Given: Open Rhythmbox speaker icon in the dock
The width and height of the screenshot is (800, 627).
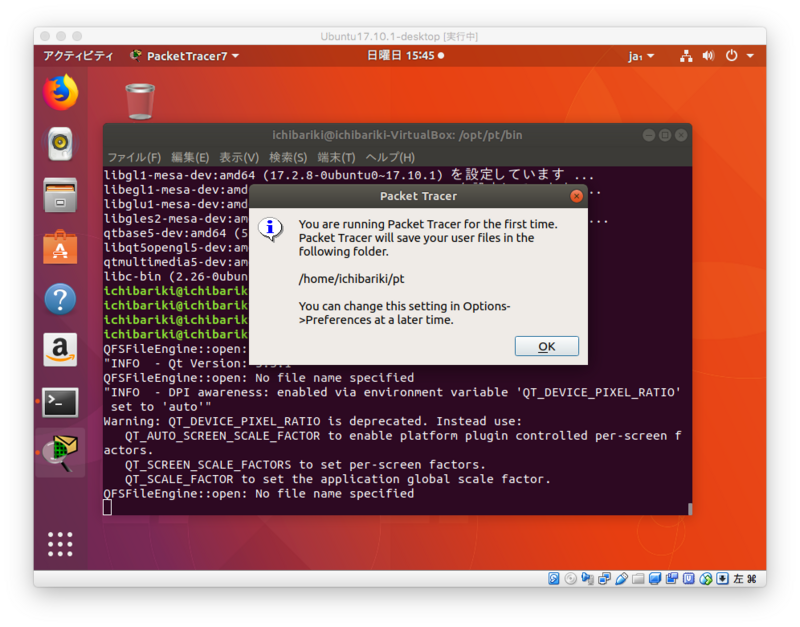Looking at the screenshot, I should pyautogui.click(x=60, y=143).
